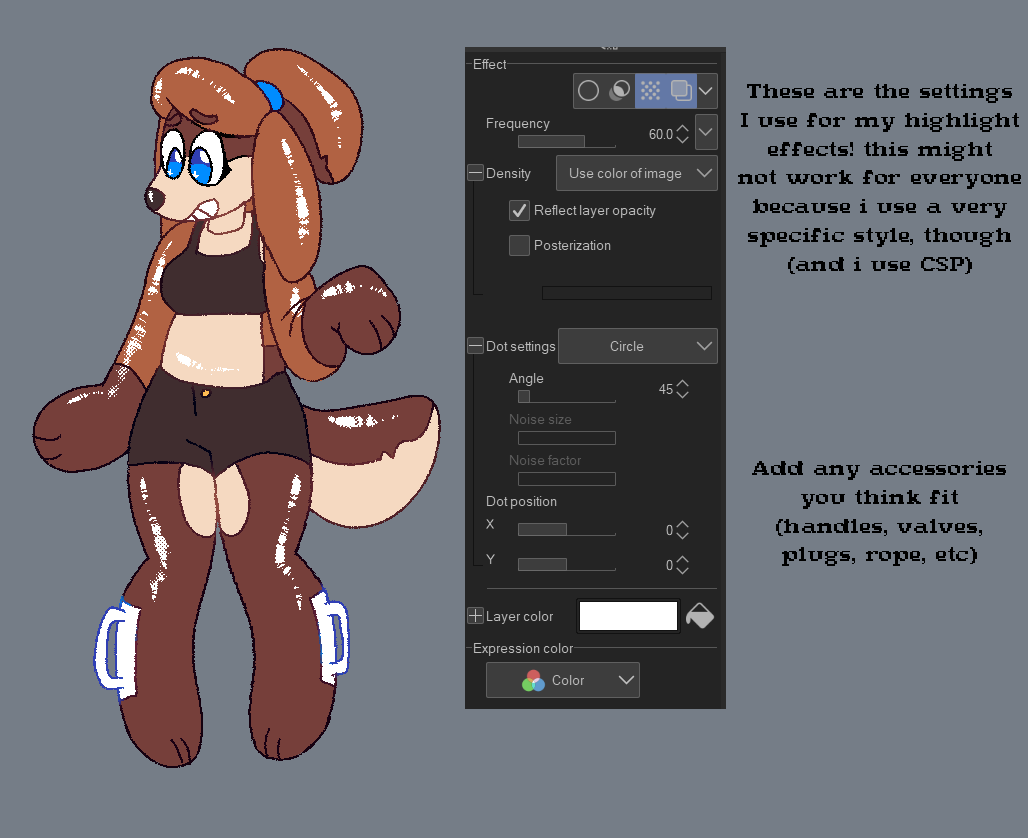Toggle the layer color effect icon

point(681,90)
